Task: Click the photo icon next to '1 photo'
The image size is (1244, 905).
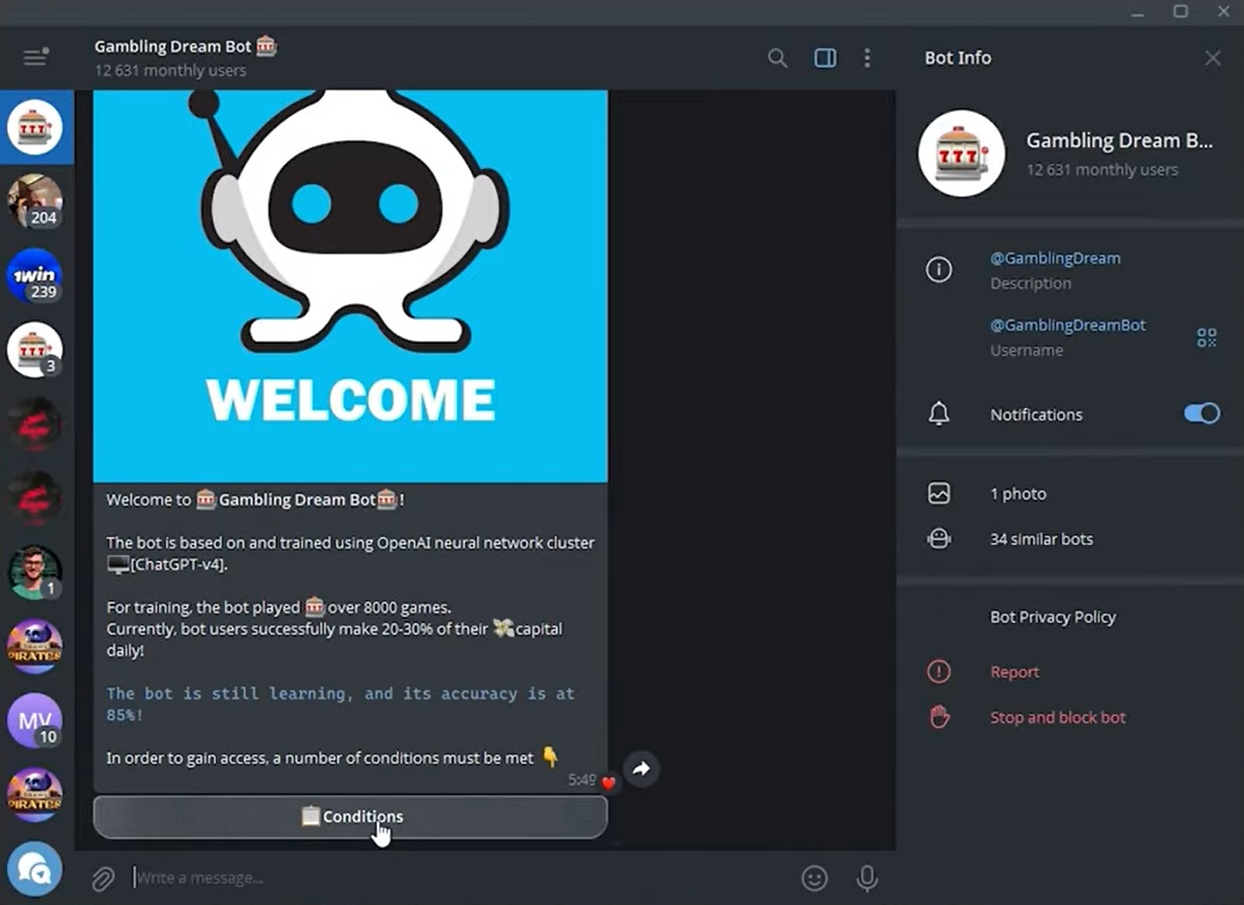Action: [x=939, y=493]
